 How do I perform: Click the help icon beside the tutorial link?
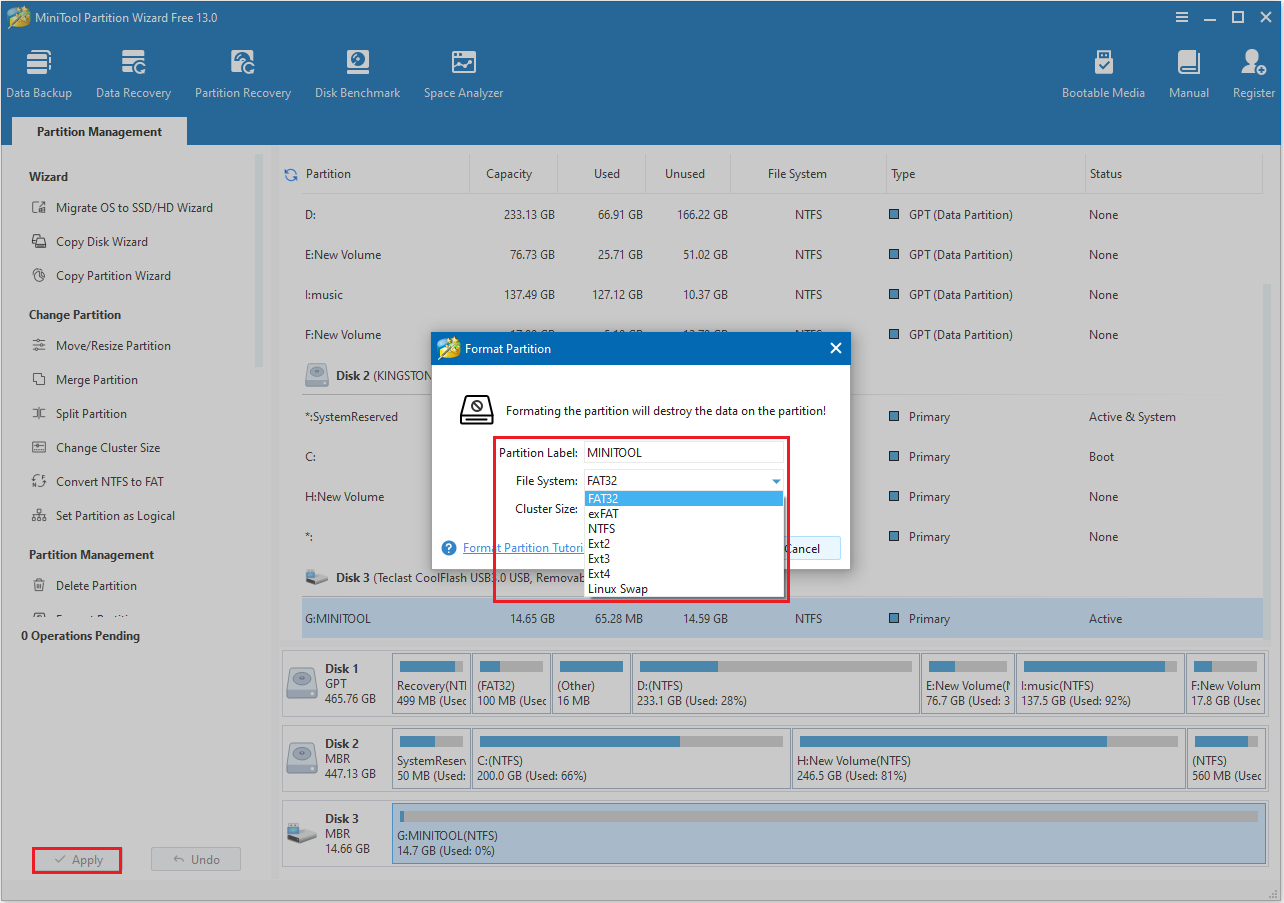click(x=447, y=548)
